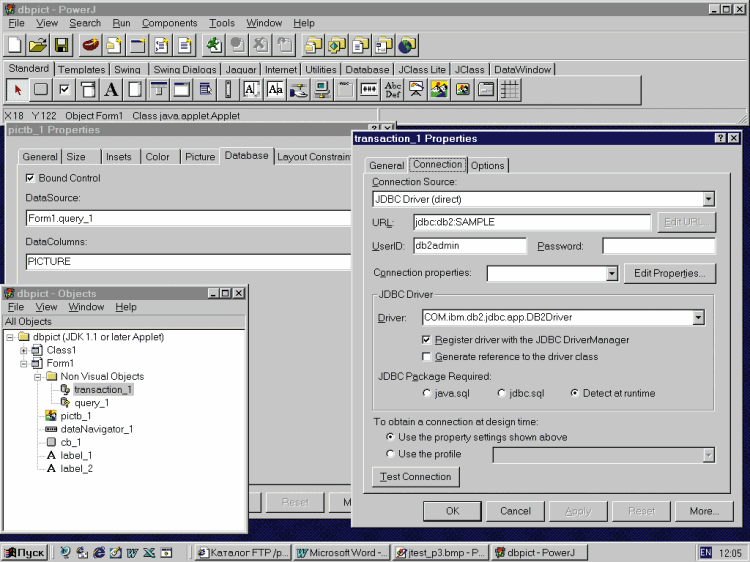Click the running man Run icon

click(x=213, y=45)
